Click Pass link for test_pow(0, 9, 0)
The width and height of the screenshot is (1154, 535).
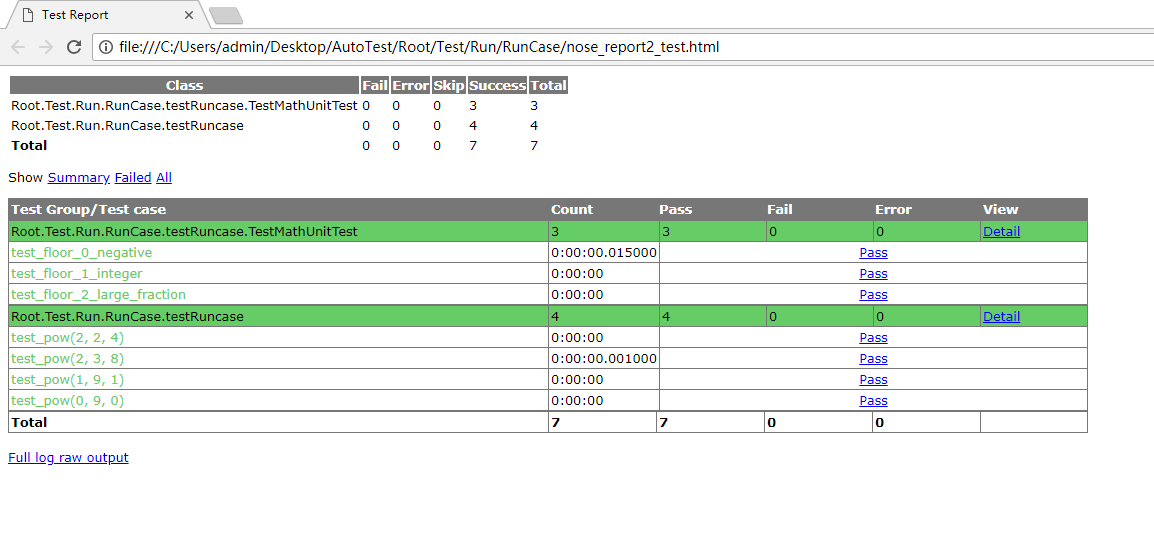pos(873,401)
